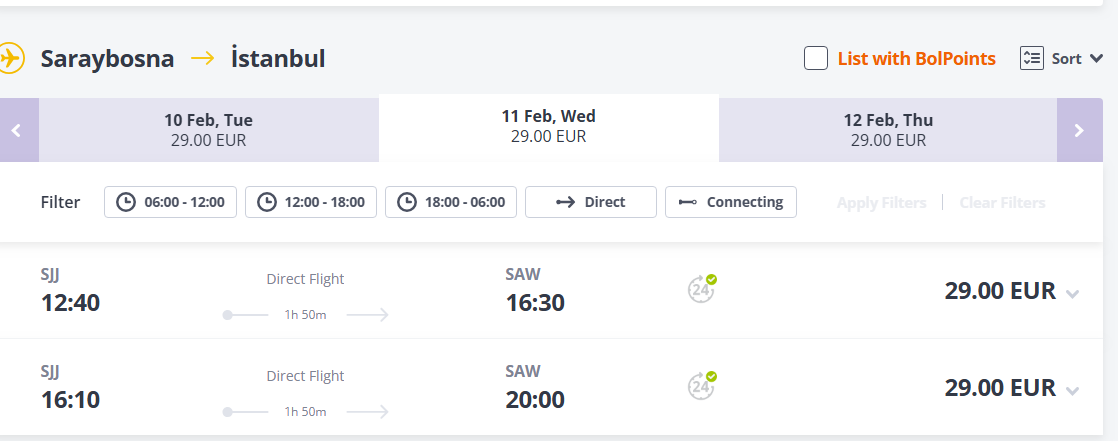Click the yellow airplane icon beside Saraybosna
Image resolution: width=1118 pixels, height=441 pixels.
point(10,58)
